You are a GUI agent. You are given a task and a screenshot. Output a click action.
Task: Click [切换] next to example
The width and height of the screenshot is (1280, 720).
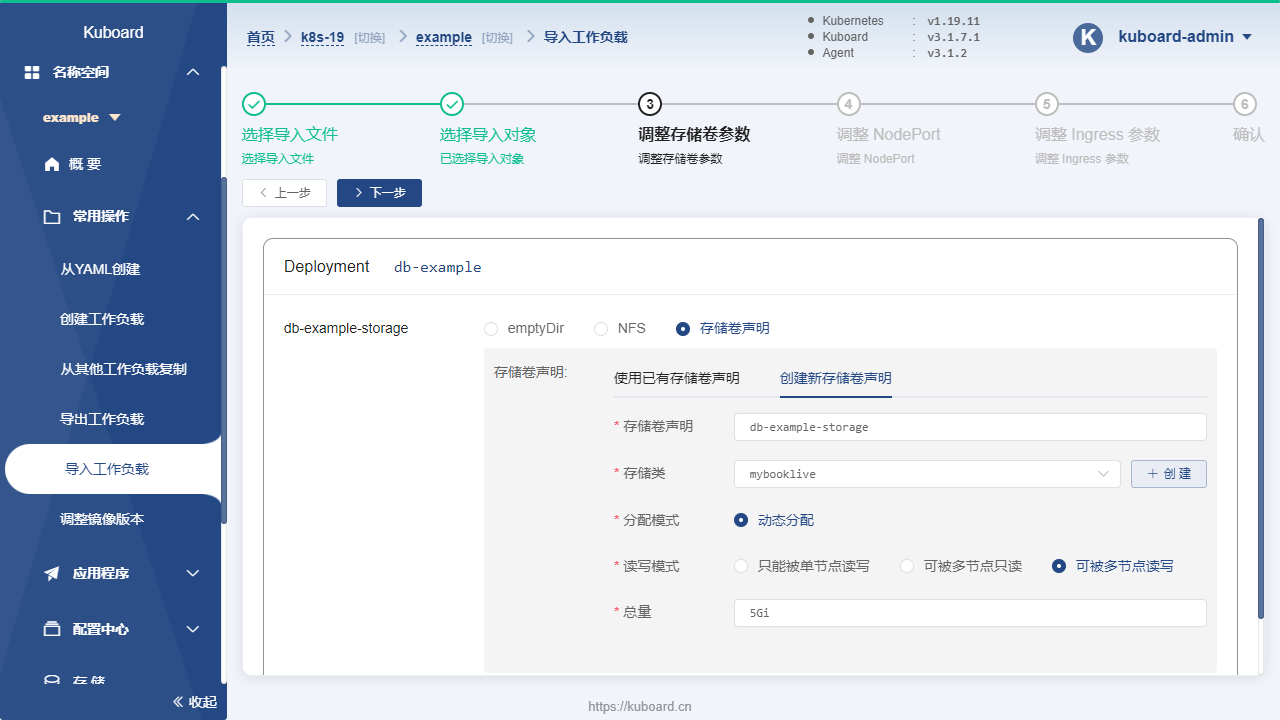[x=497, y=38]
